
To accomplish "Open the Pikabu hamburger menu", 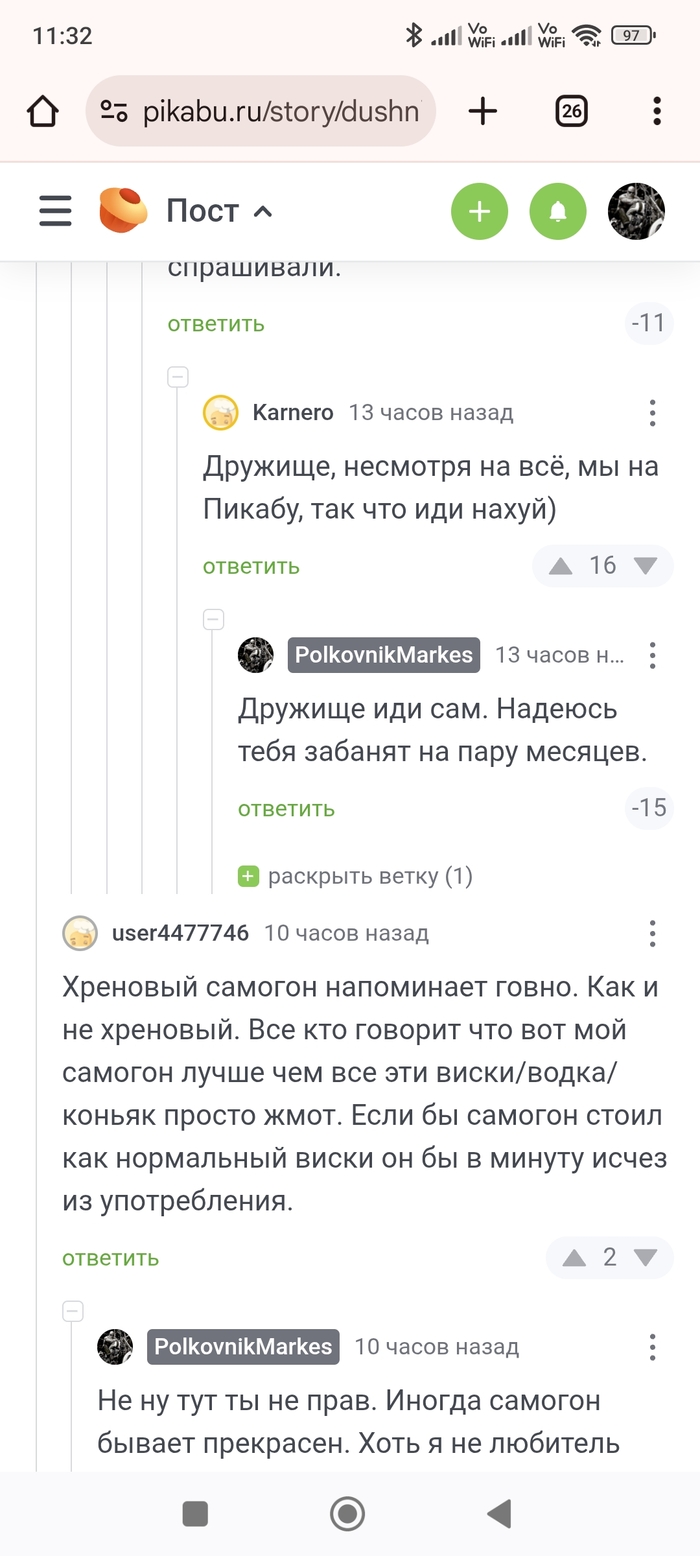I will coord(55,211).
